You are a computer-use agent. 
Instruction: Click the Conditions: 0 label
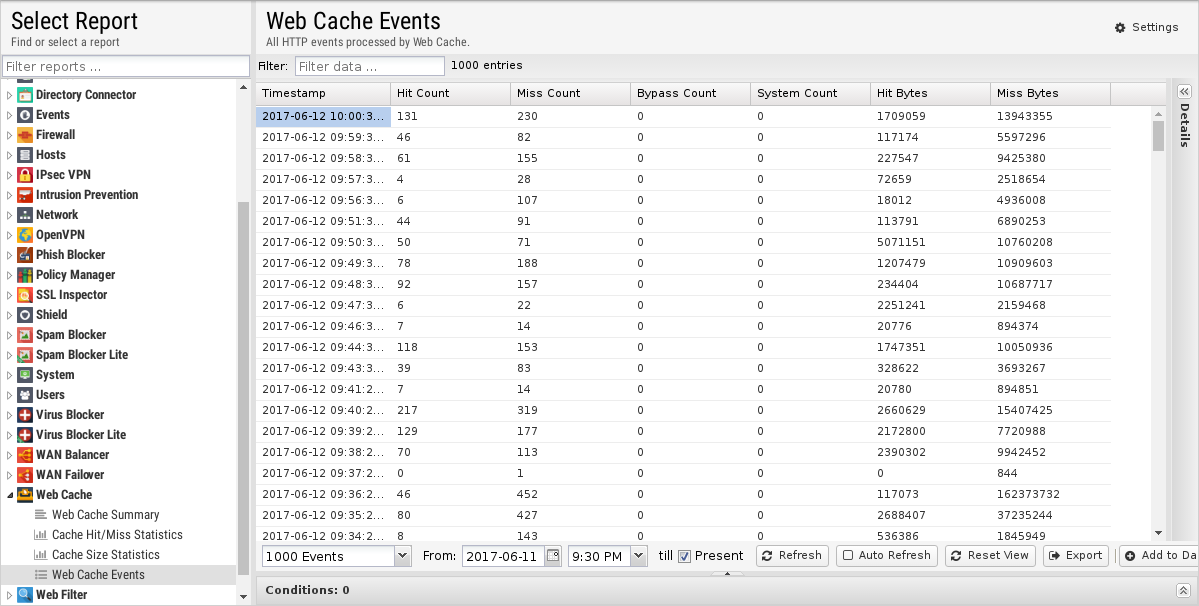click(x=307, y=590)
